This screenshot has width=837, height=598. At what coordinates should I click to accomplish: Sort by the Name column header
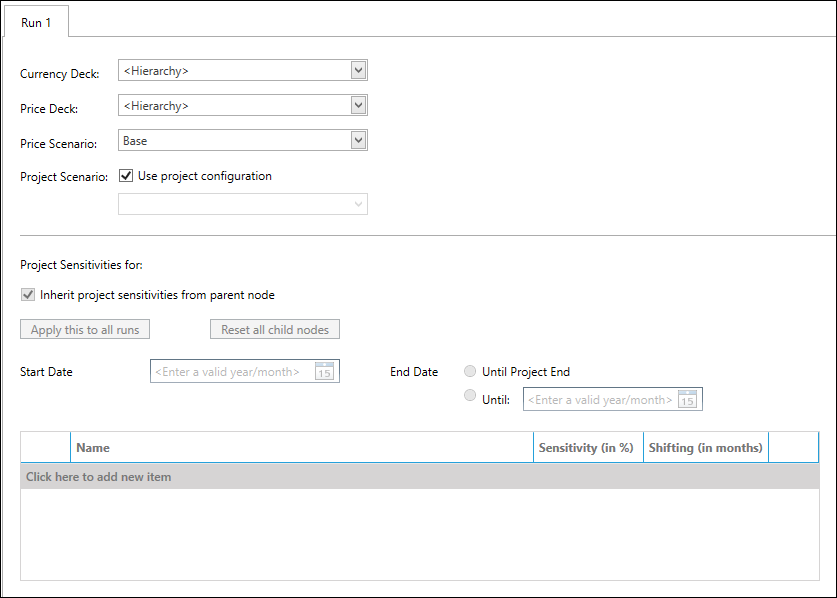click(300, 448)
